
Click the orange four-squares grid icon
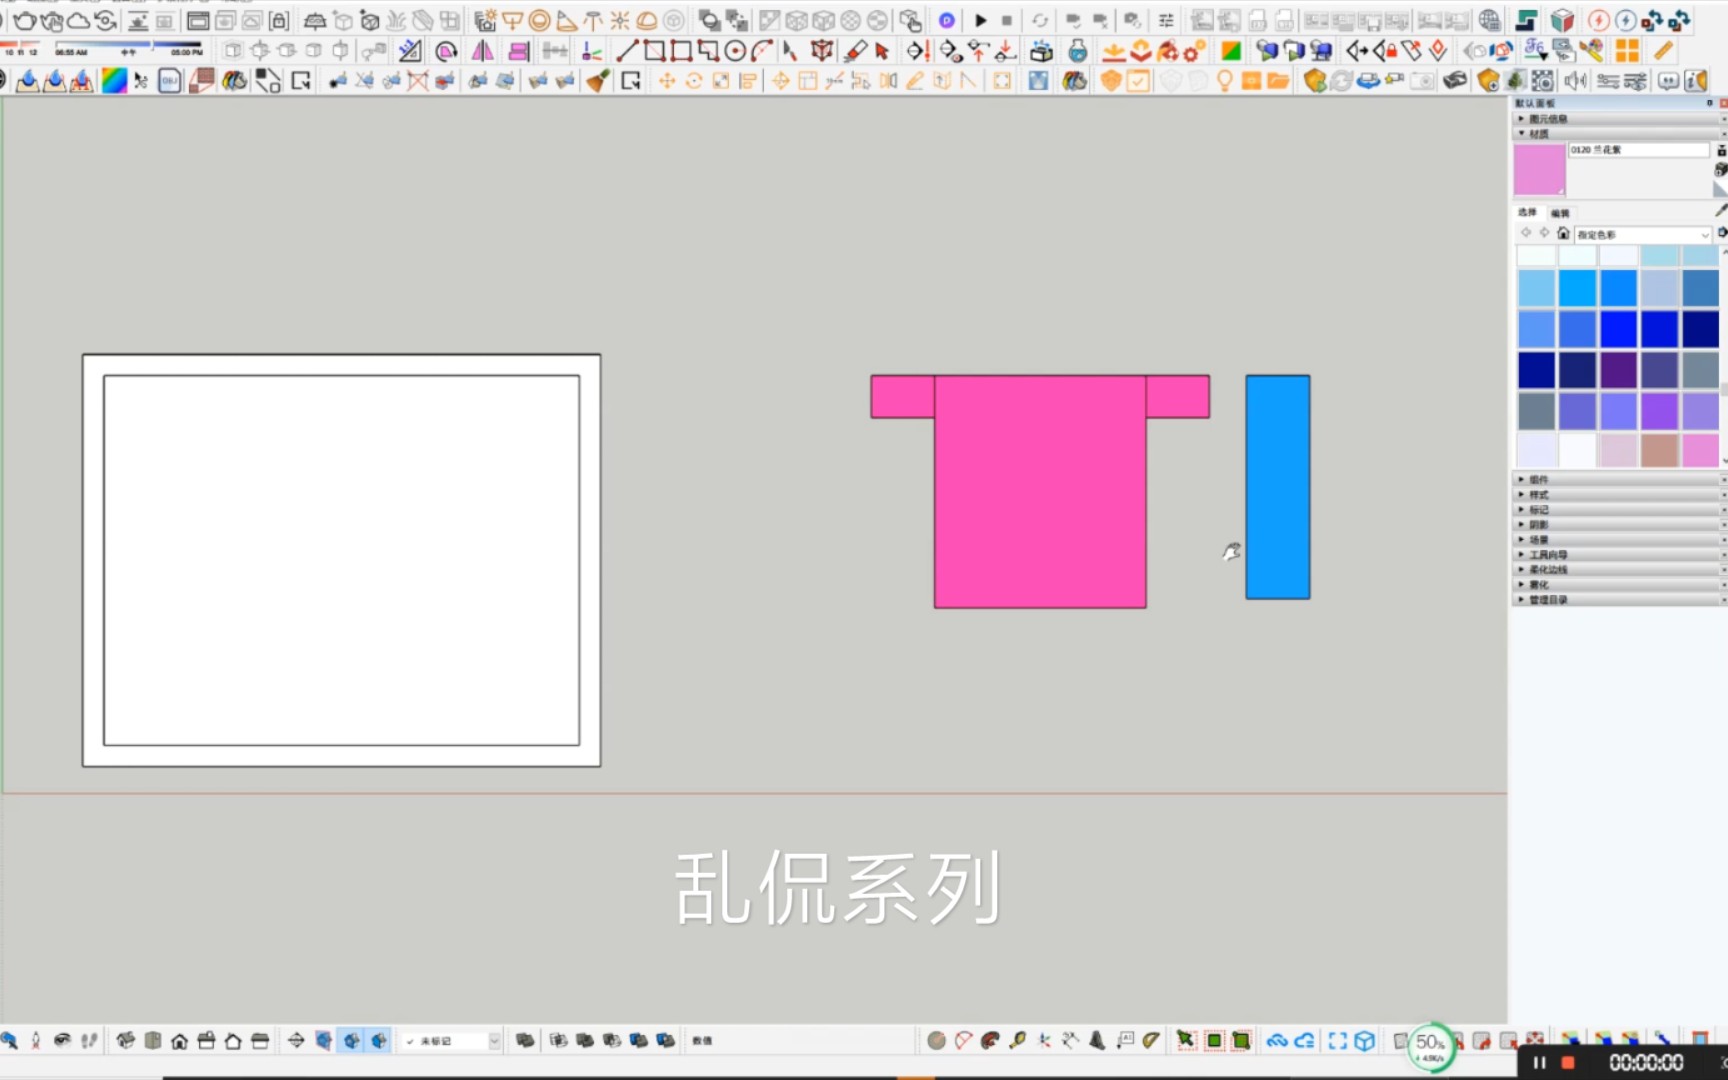pyautogui.click(x=1628, y=51)
